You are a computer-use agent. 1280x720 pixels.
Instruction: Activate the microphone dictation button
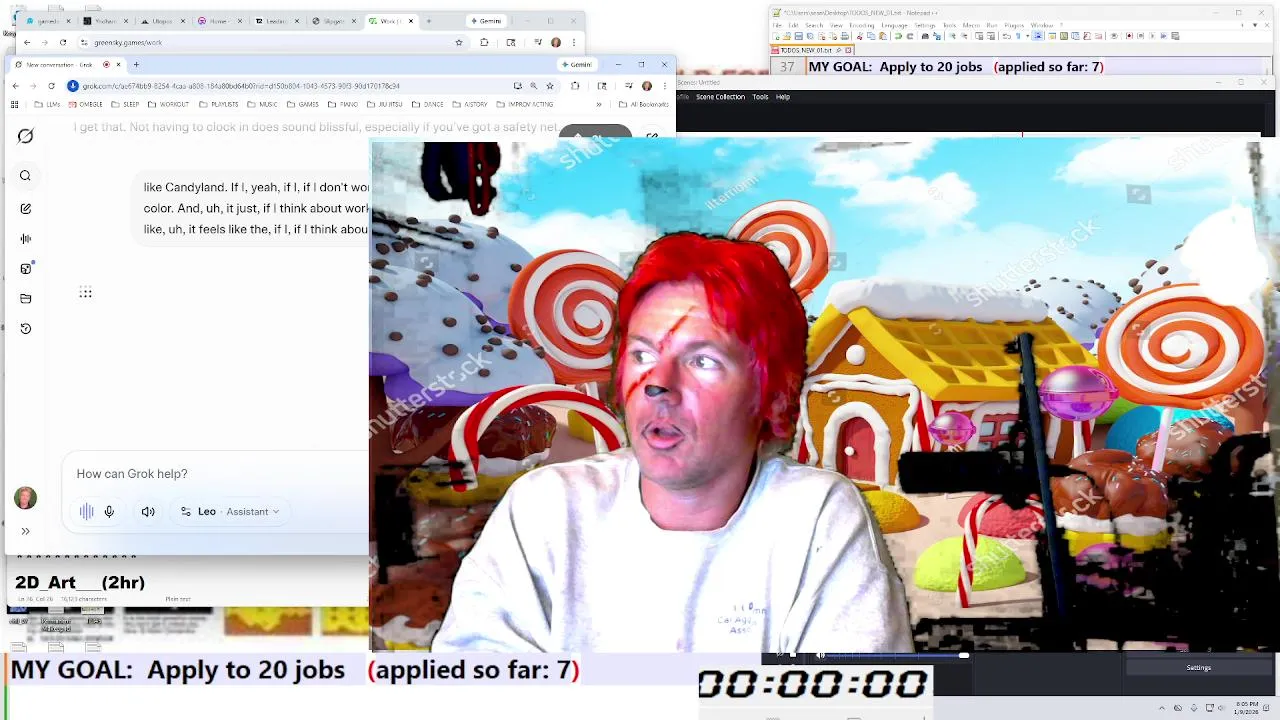pyautogui.click(x=109, y=511)
